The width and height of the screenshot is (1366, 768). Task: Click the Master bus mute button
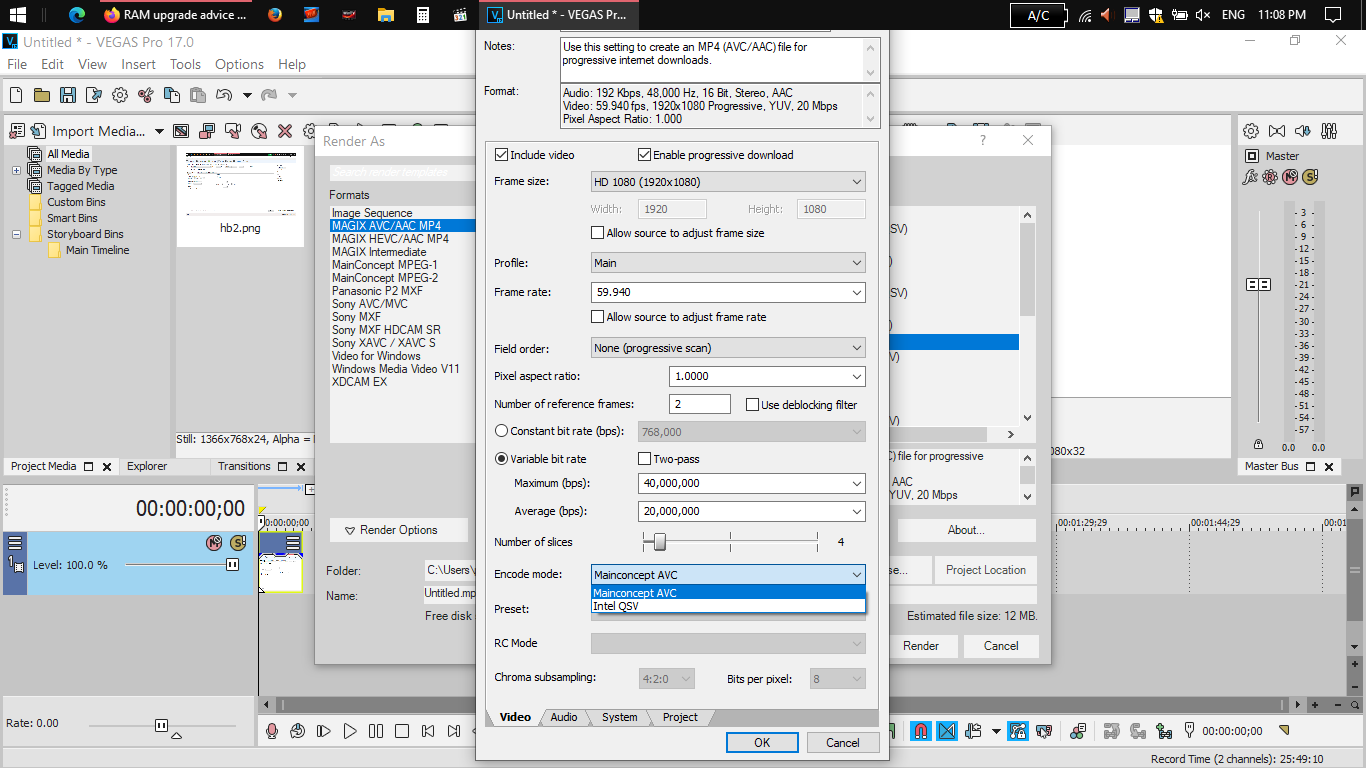point(1290,177)
